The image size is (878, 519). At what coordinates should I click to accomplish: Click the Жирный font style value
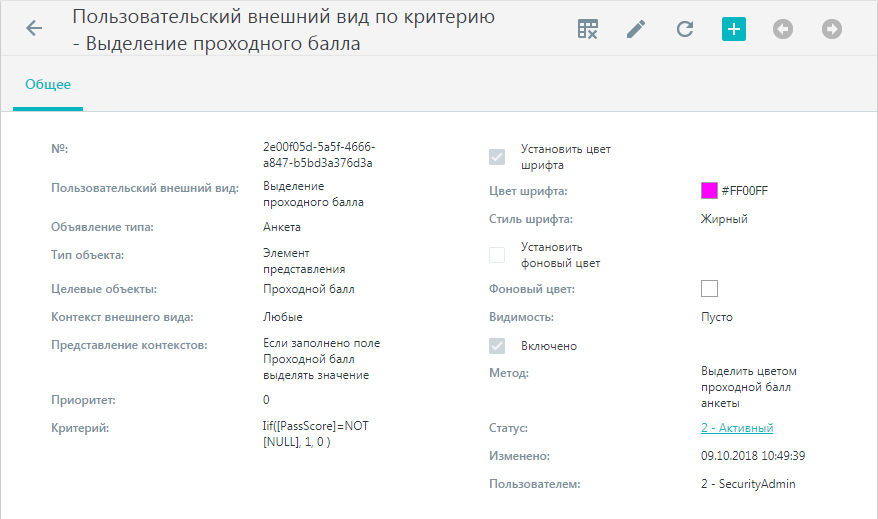coord(724,219)
